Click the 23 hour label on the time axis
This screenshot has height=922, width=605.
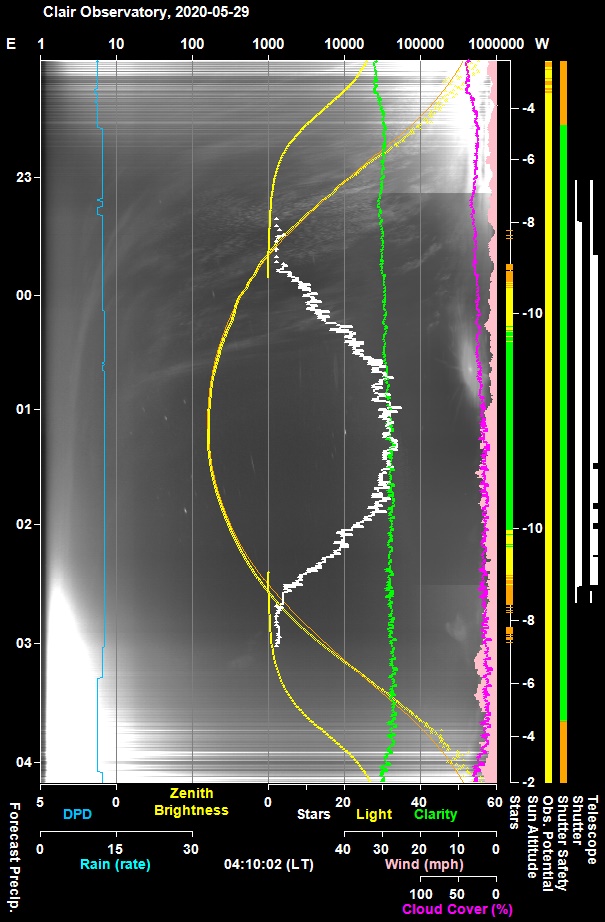tap(24, 177)
